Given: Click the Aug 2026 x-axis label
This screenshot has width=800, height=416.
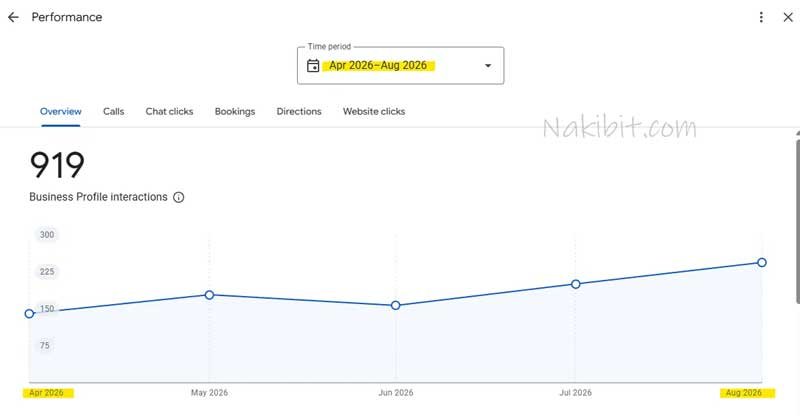Looking at the screenshot, I should pos(744,393).
